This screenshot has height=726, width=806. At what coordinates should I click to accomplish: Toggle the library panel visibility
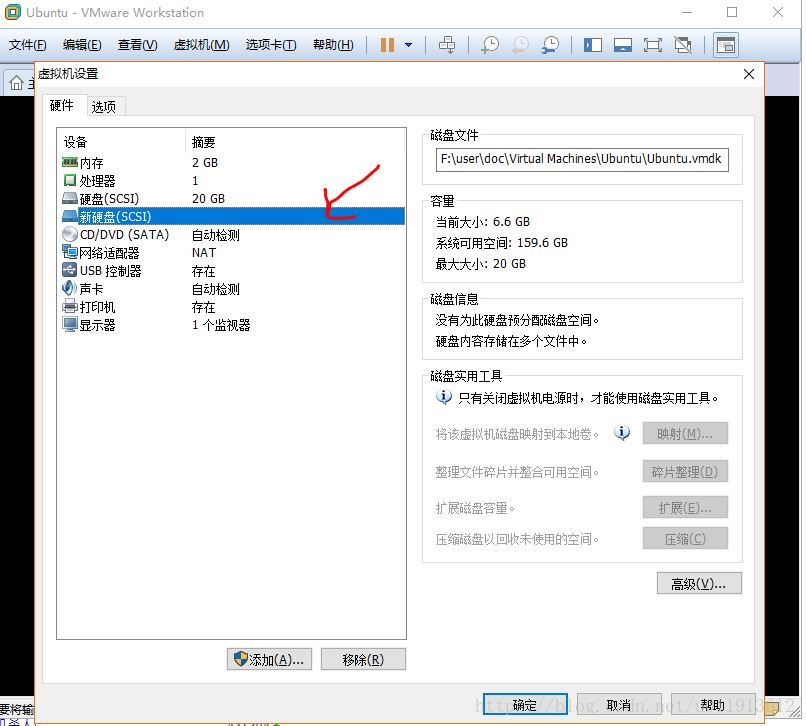click(x=592, y=45)
